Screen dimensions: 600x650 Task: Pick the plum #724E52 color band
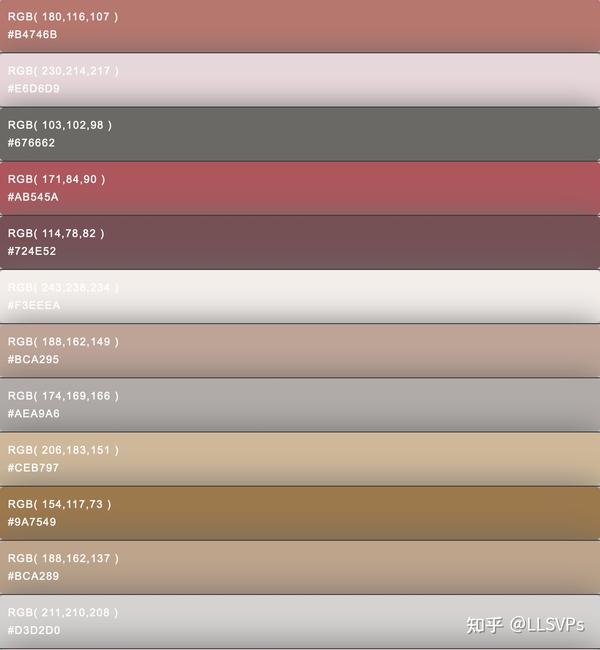(300, 242)
